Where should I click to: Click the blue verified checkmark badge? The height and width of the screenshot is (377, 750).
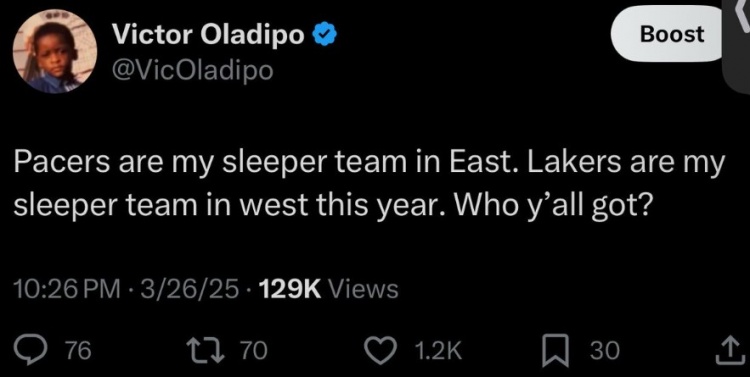click(325, 36)
